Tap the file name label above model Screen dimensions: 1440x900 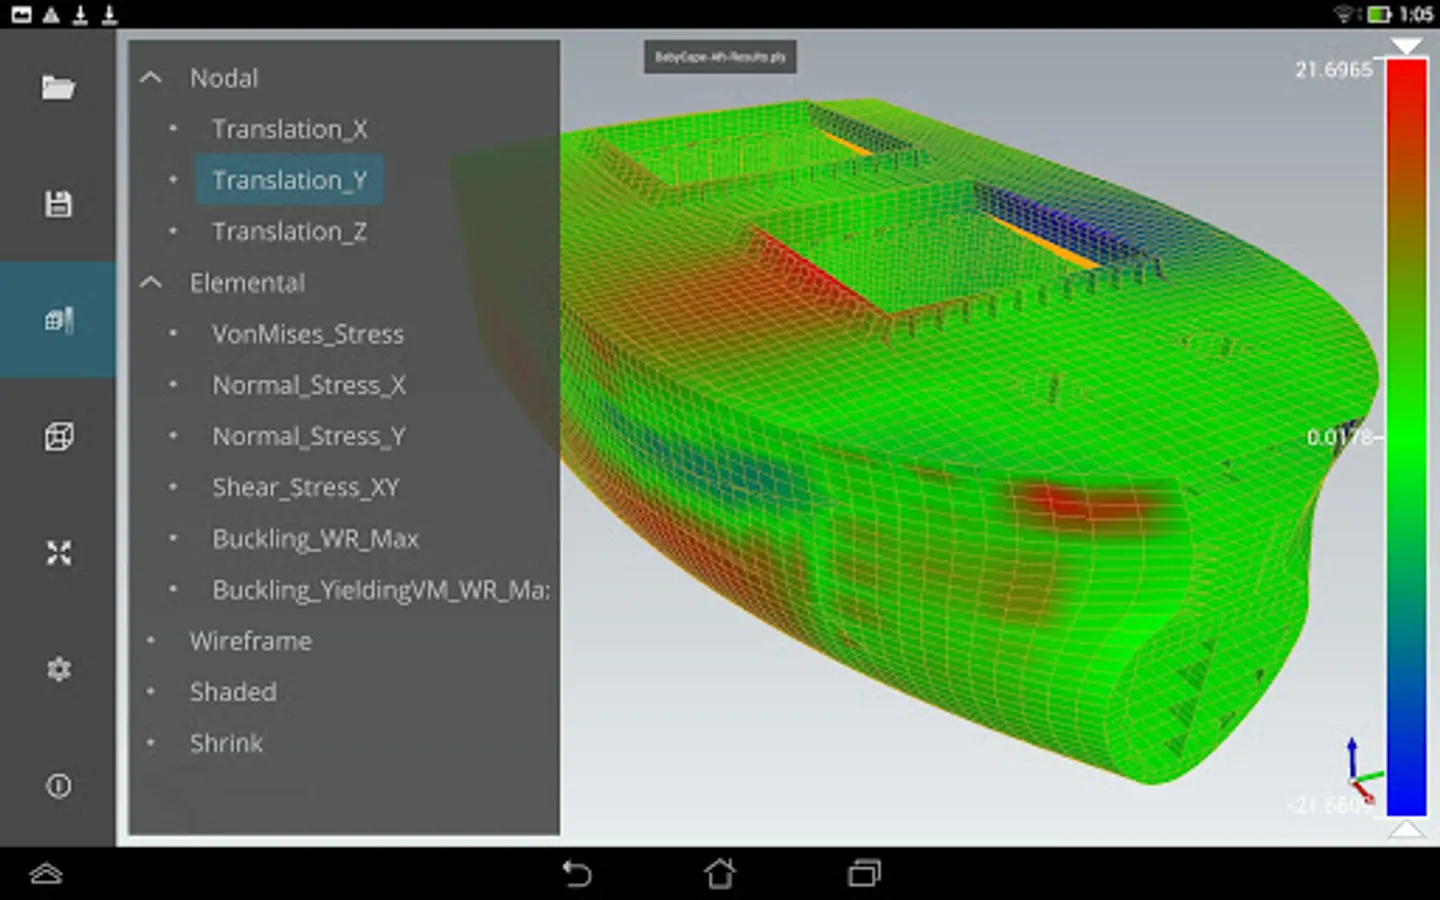click(720, 57)
